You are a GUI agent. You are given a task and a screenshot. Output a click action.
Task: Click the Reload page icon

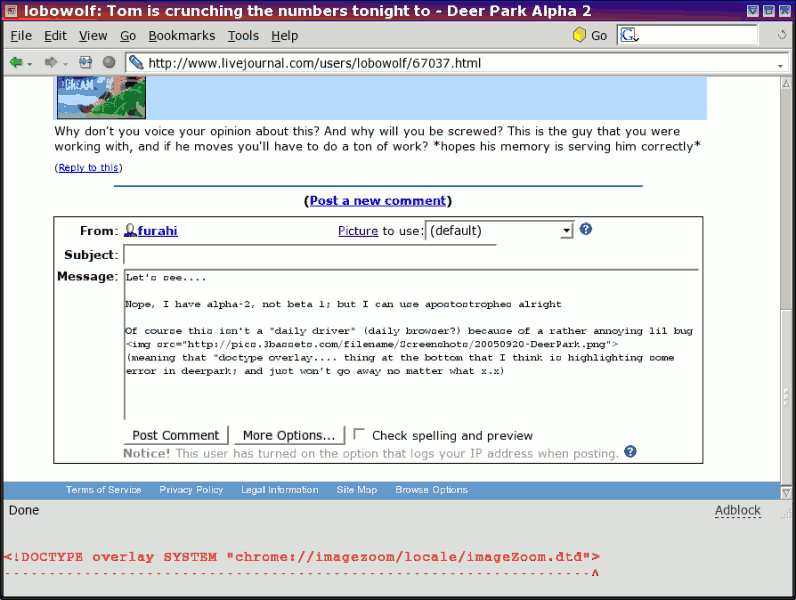86,62
